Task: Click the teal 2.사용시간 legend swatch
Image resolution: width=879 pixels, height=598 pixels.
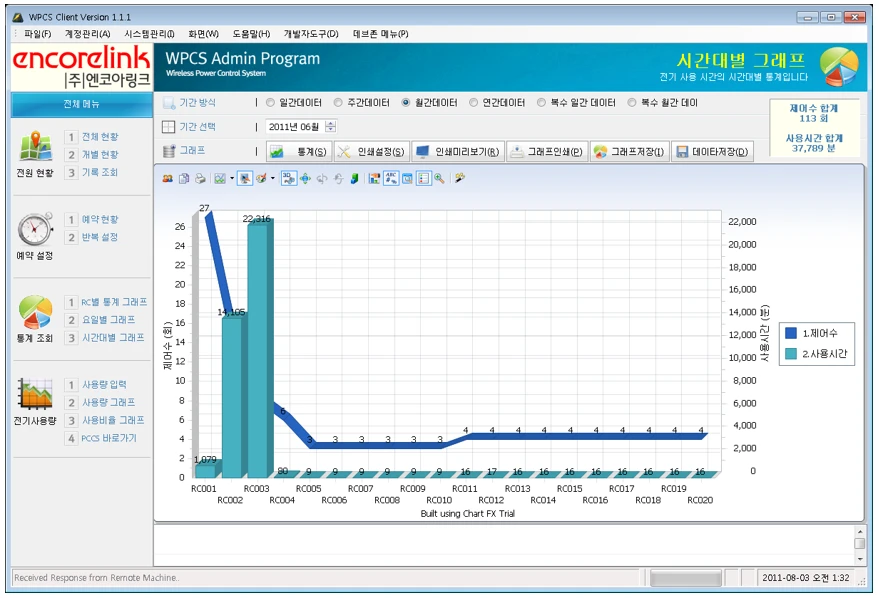Action: pyautogui.click(x=791, y=354)
